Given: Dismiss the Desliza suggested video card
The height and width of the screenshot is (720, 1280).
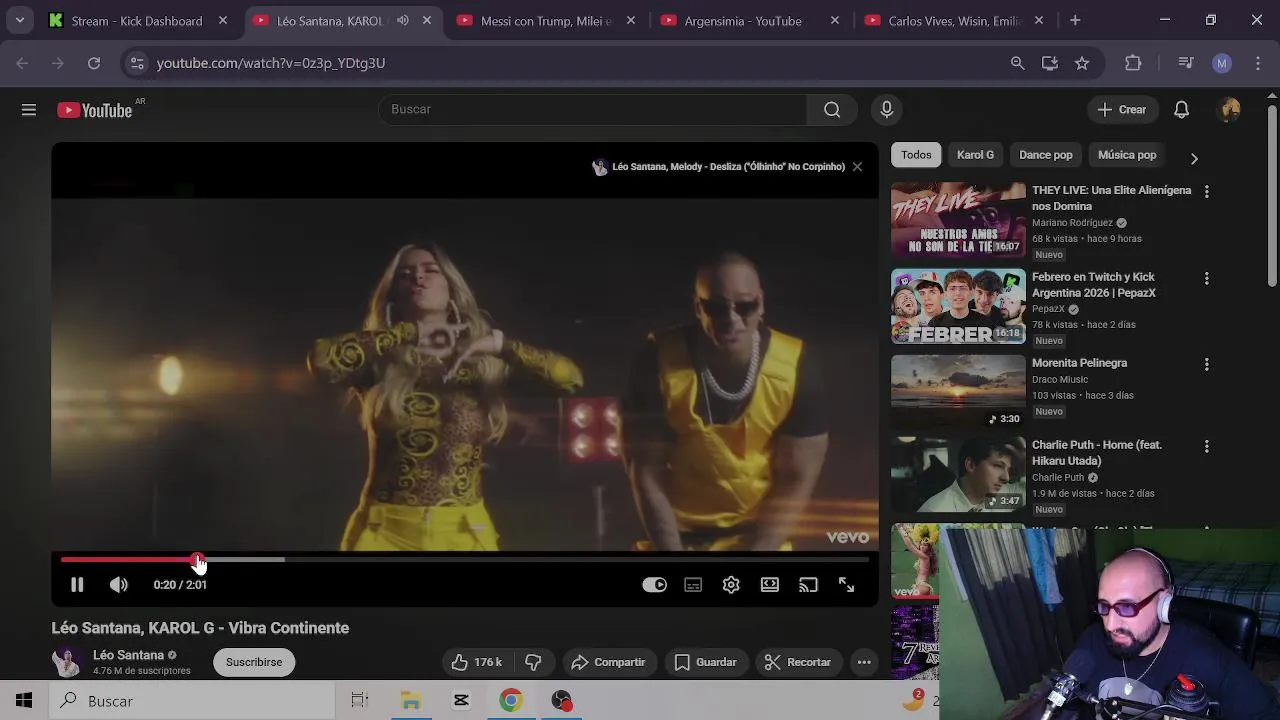Looking at the screenshot, I should (857, 167).
